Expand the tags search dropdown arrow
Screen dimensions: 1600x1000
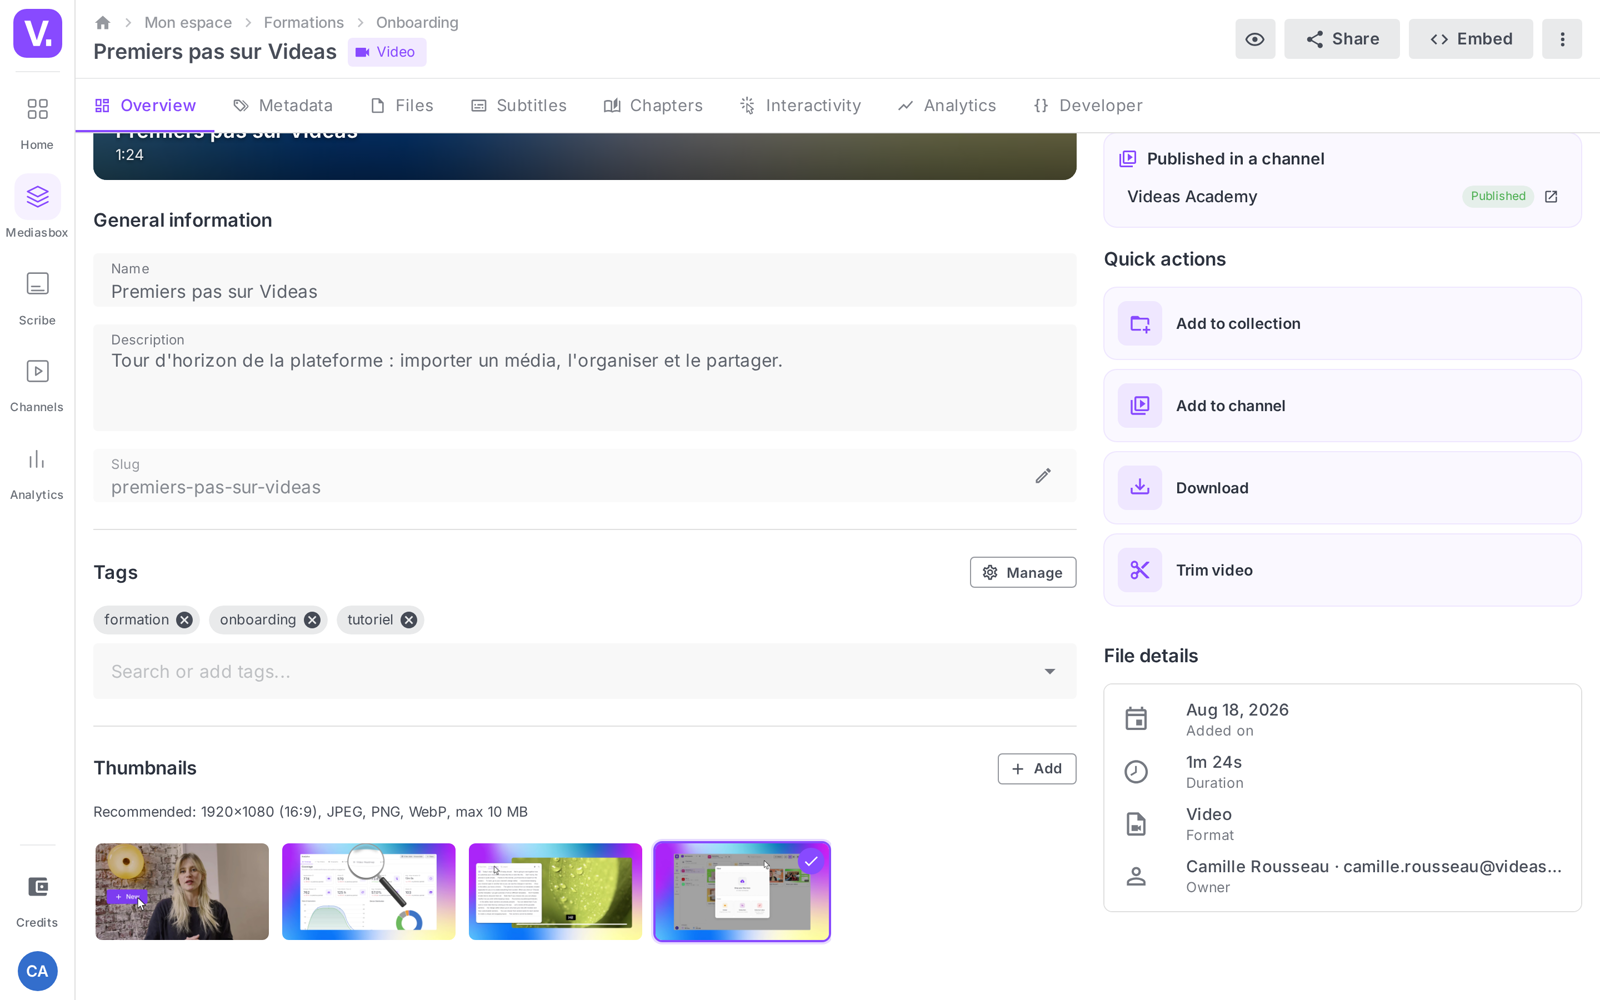tap(1050, 672)
